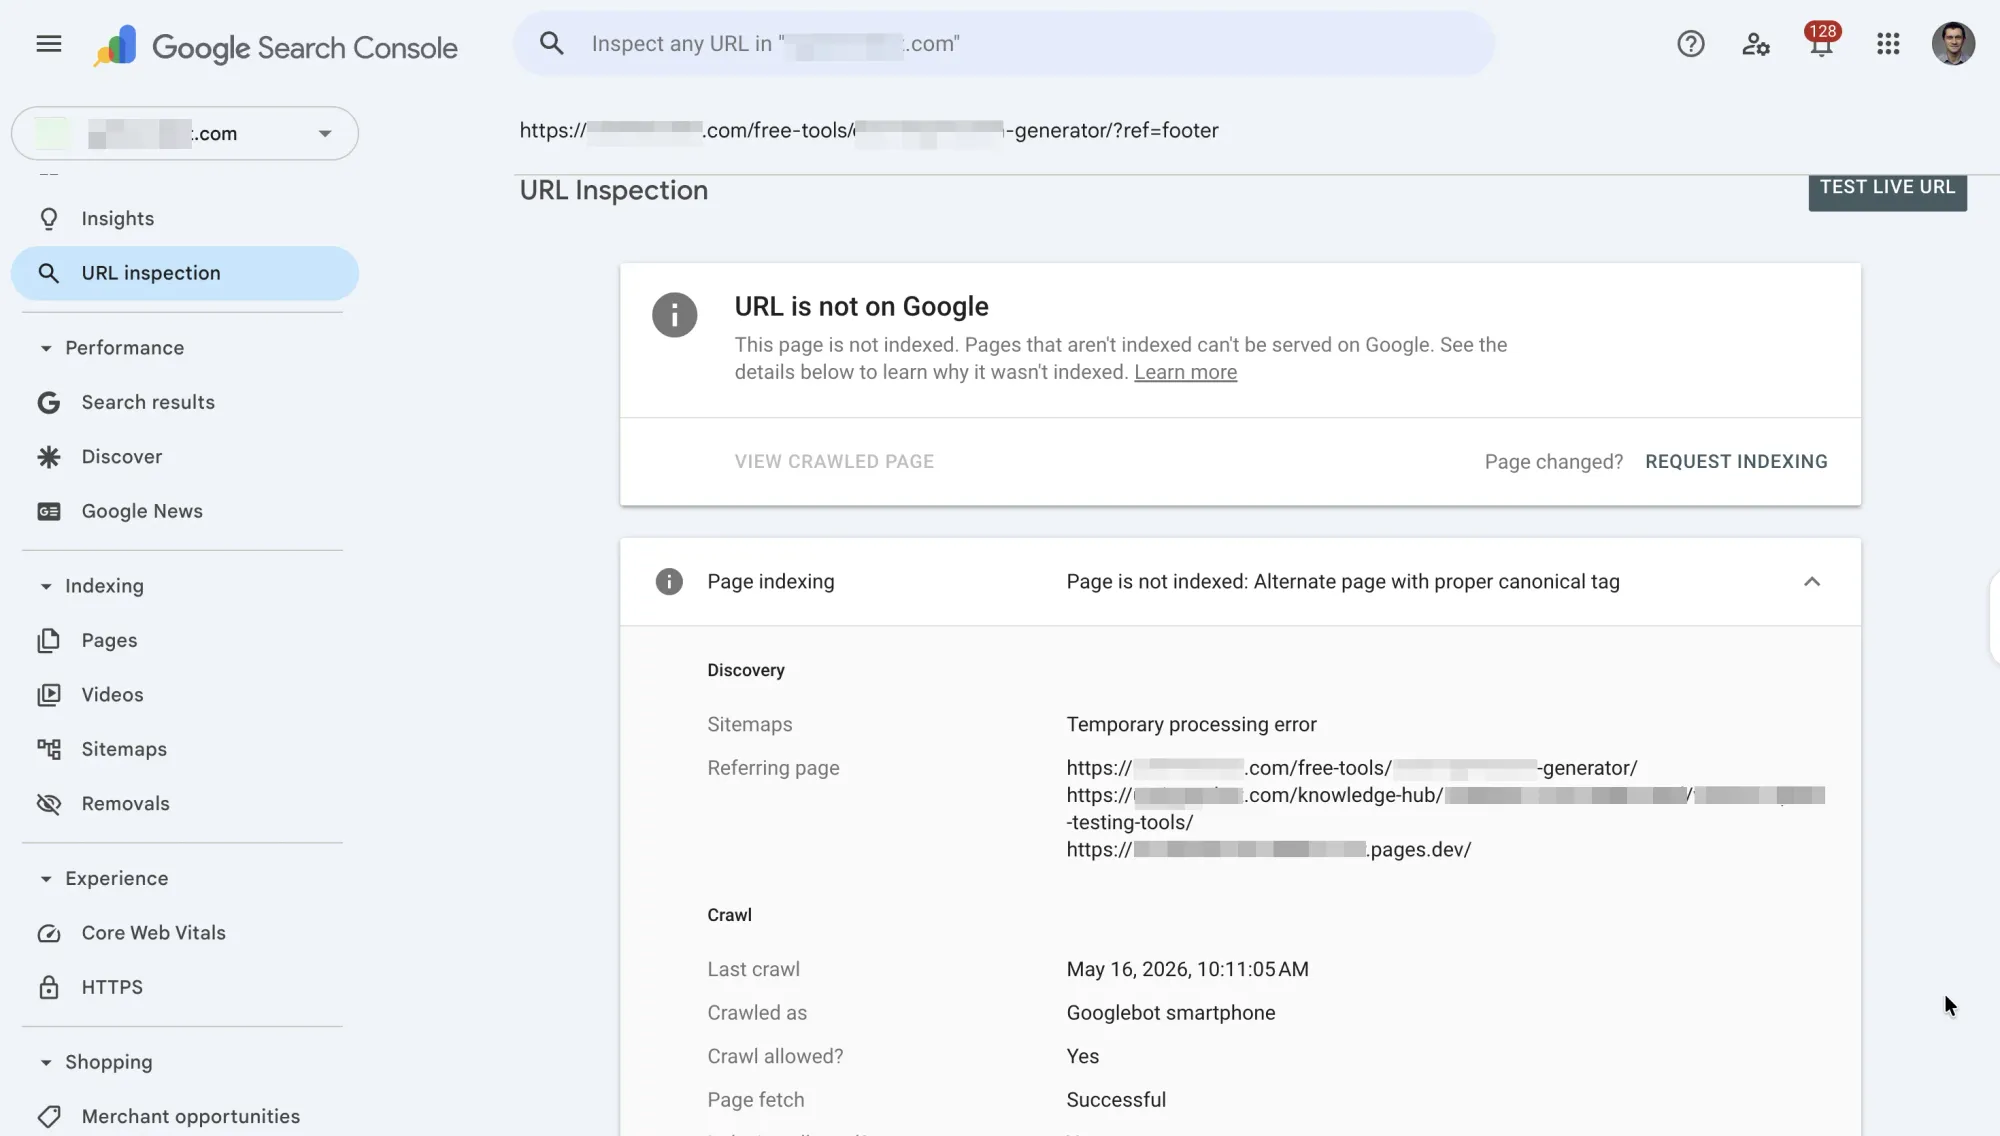Screen dimensions: 2000x1136
Task: Click 'Temporary processing error' sitemaps value
Action: [x=1191, y=725]
